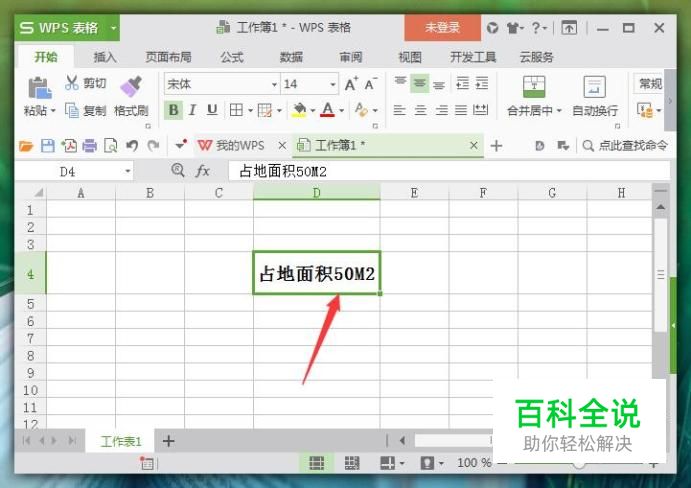Click the cell borders icon
This screenshot has width=691, height=488.
pyautogui.click(x=236, y=110)
